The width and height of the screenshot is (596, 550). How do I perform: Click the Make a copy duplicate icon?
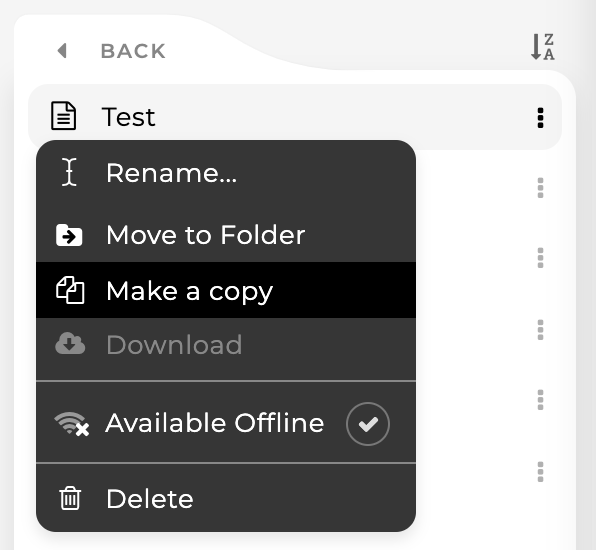(x=70, y=290)
